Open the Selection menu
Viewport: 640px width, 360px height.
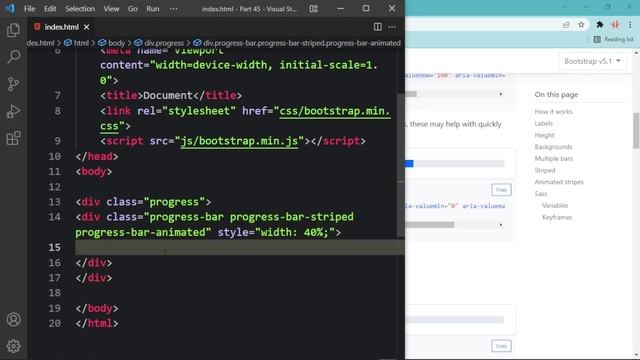click(x=80, y=9)
